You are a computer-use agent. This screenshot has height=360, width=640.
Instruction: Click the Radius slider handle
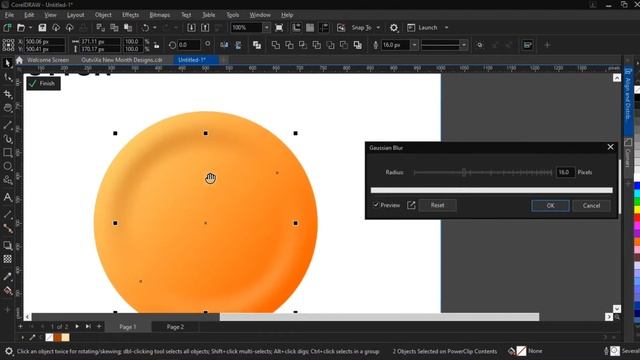pos(464,172)
